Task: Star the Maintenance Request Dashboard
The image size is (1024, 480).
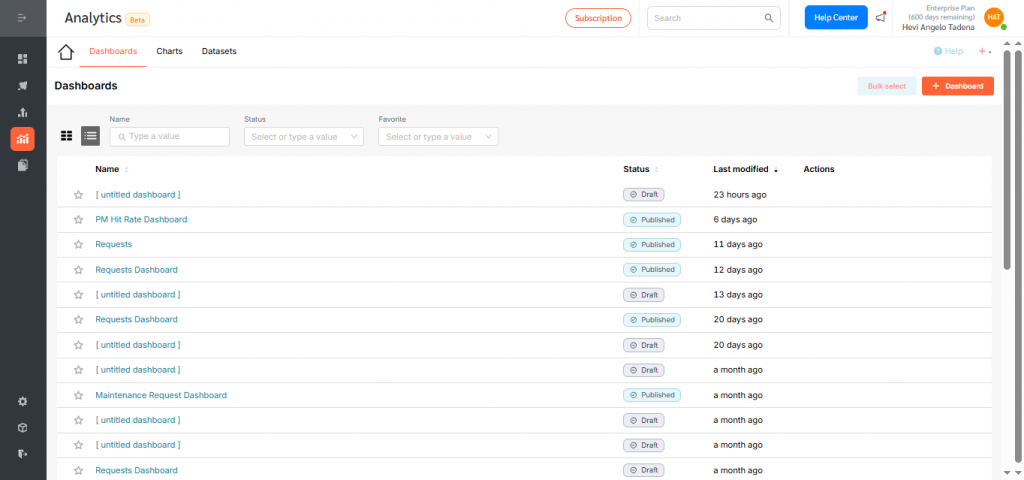Action: coord(78,396)
